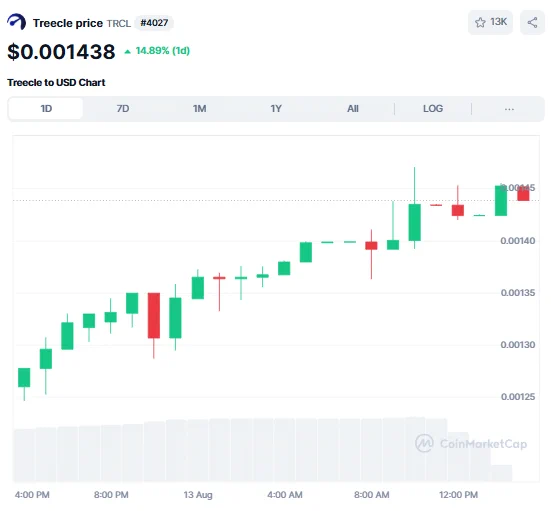Click the 0.00125 price axis label
The height and width of the screenshot is (511, 551).
[518, 397]
